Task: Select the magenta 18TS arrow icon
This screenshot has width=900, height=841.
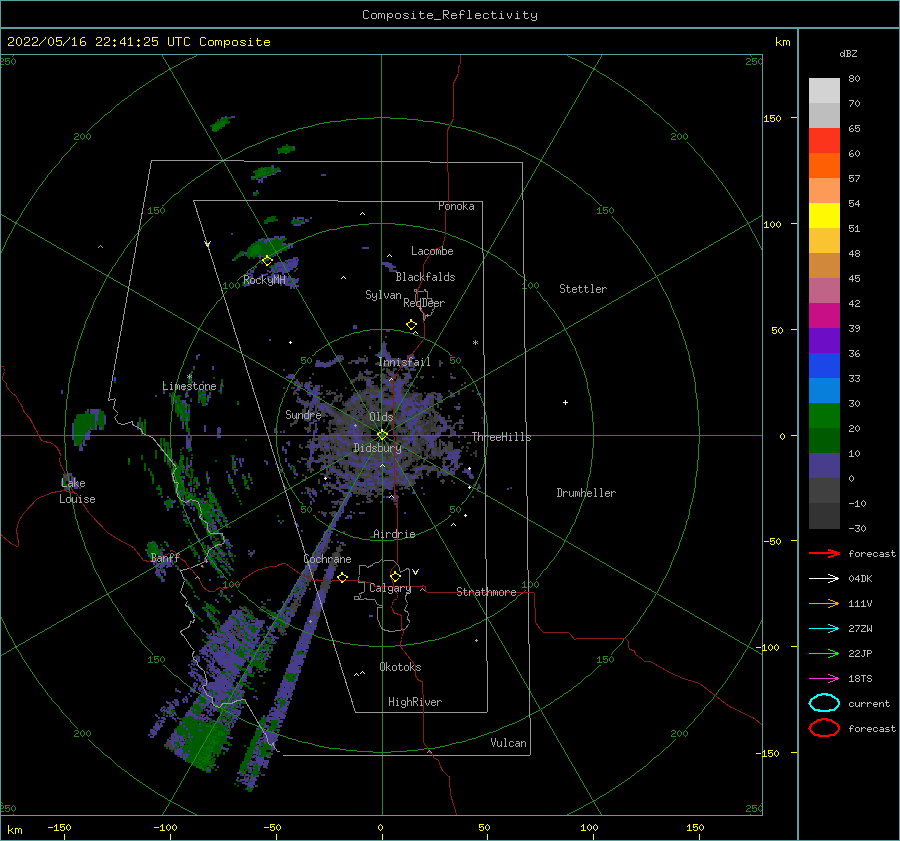Action: [824, 679]
